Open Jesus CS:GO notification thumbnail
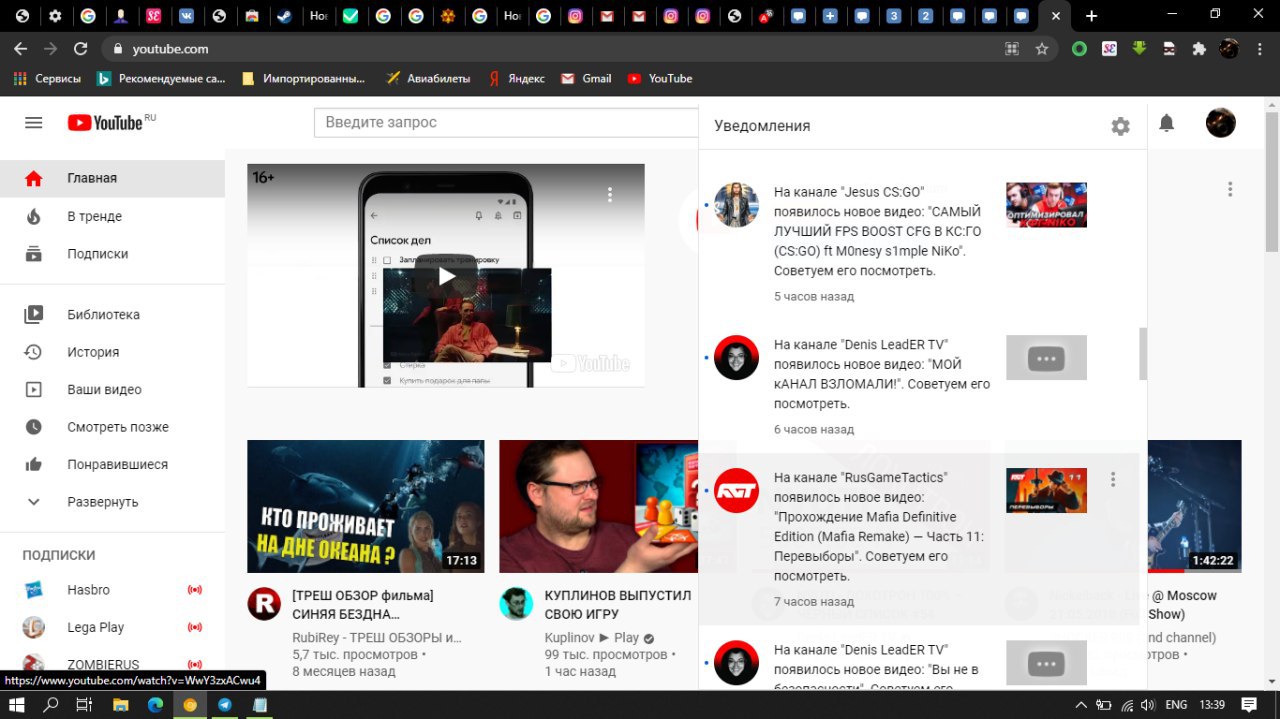 [x=1046, y=205]
